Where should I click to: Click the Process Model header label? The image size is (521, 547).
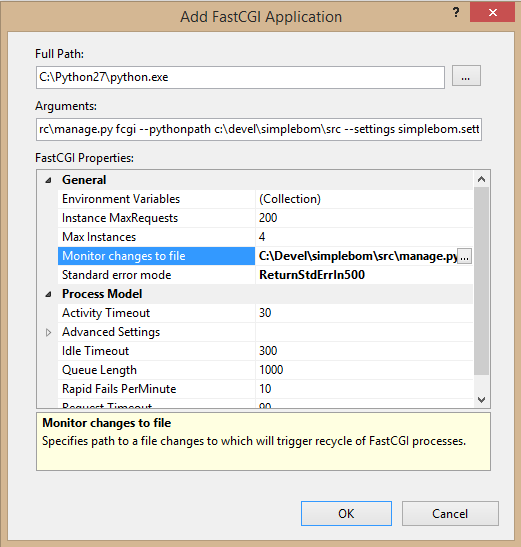click(102, 294)
